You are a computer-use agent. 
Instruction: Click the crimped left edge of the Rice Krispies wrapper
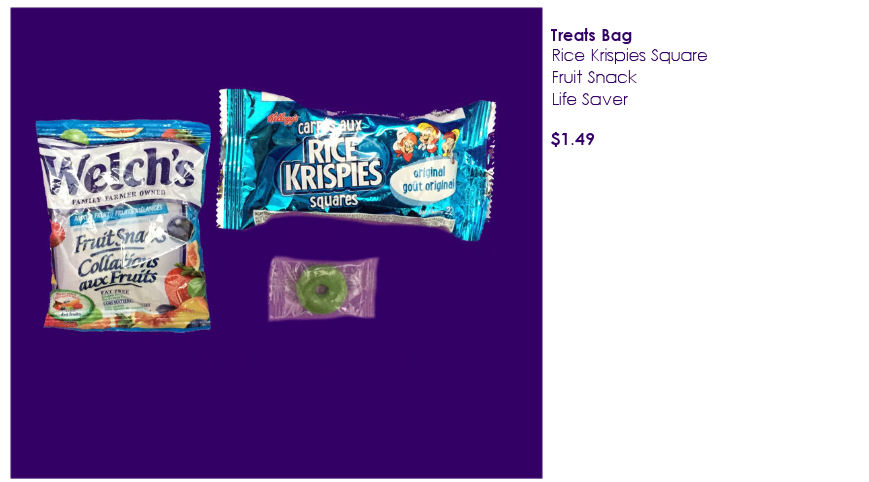227,159
